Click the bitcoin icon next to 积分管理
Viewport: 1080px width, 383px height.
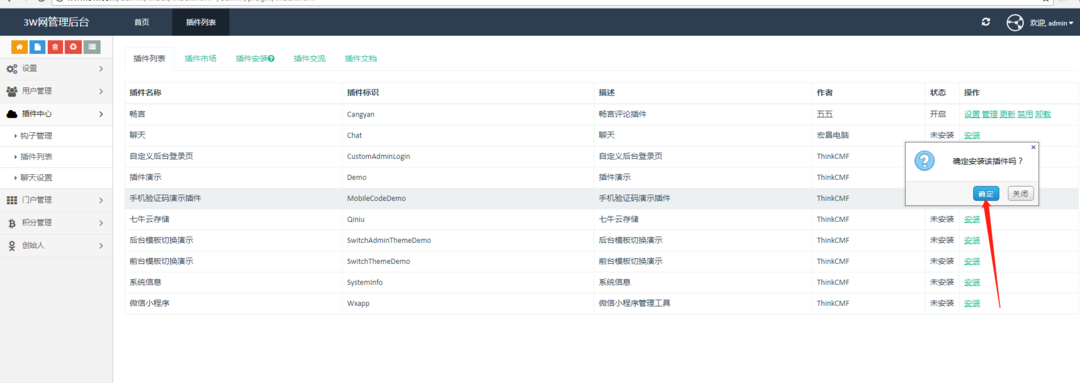[x=12, y=223]
